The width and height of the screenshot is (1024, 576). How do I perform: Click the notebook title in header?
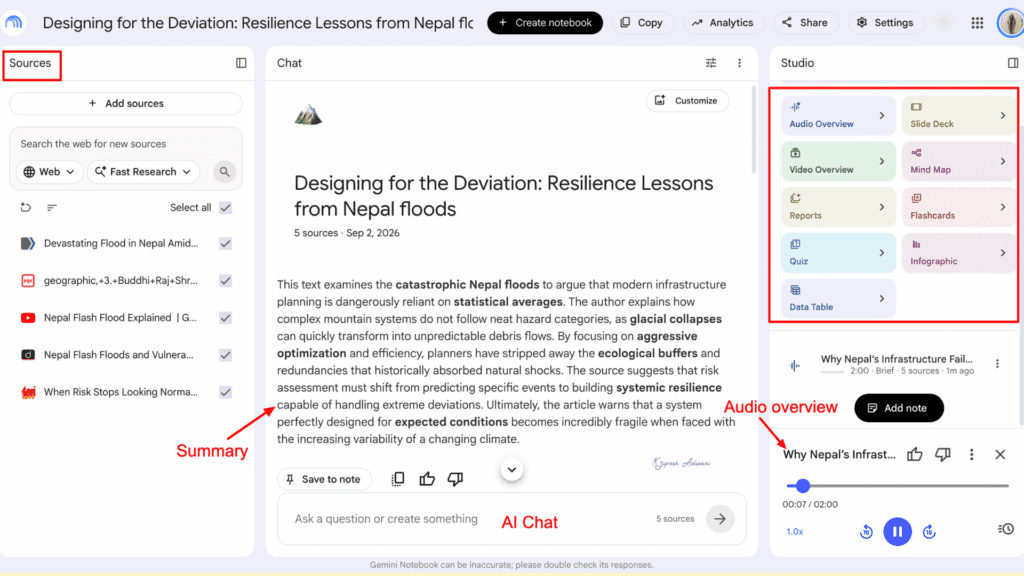(x=258, y=23)
